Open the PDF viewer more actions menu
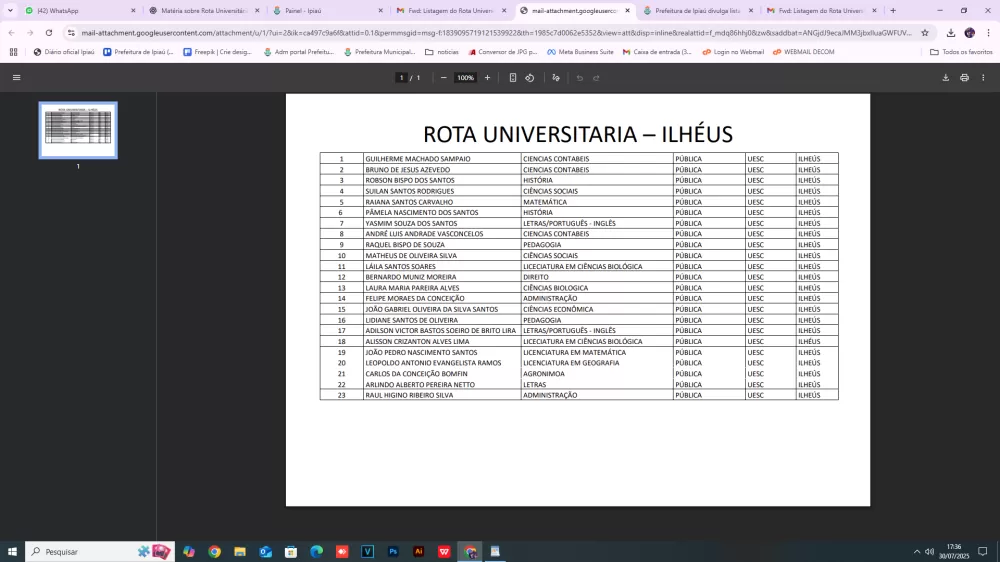Viewport: 1000px width, 562px height. click(x=983, y=77)
